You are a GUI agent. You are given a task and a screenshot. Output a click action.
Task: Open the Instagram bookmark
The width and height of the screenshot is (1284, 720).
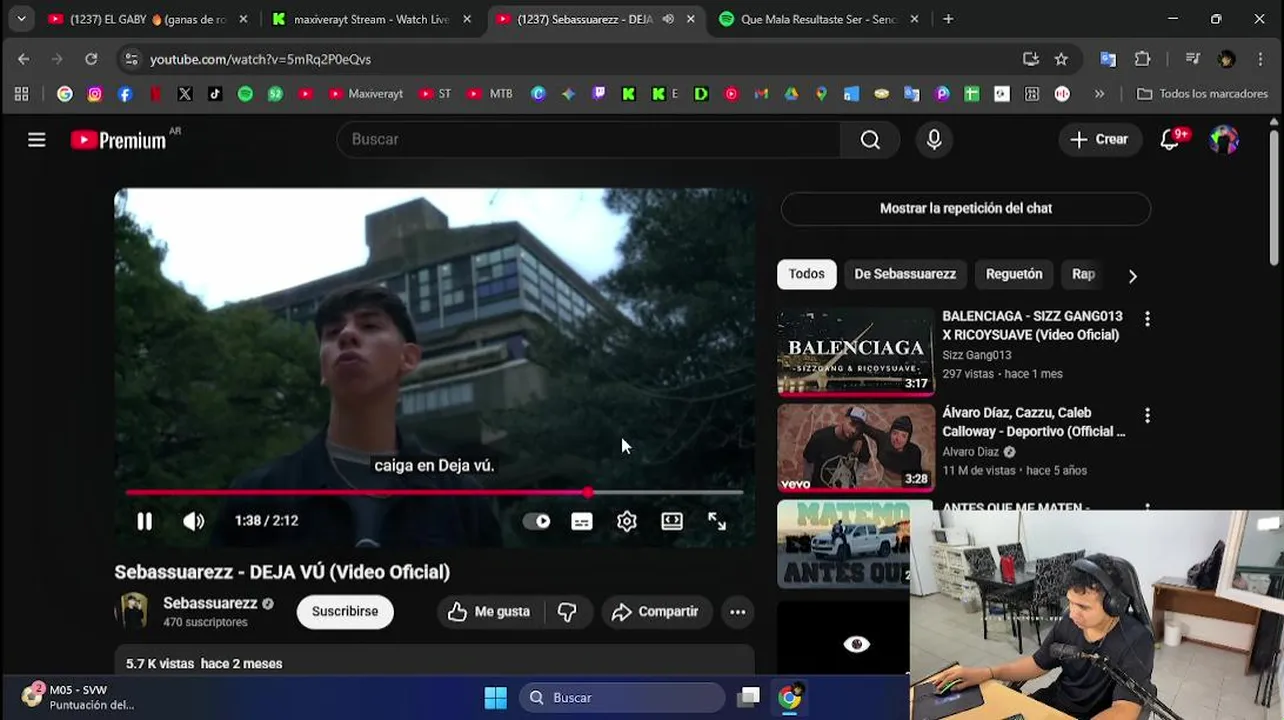pyautogui.click(x=95, y=94)
